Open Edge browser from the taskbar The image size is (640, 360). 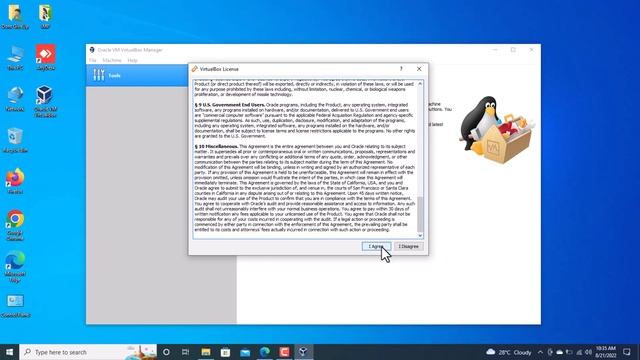[264, 352]
